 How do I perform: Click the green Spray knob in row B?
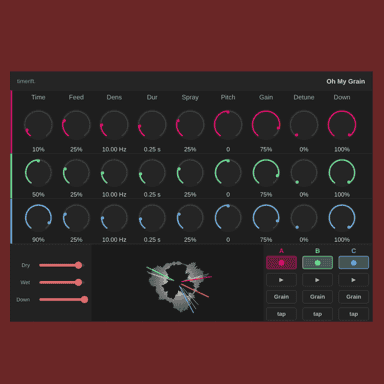tap(190, 172)
